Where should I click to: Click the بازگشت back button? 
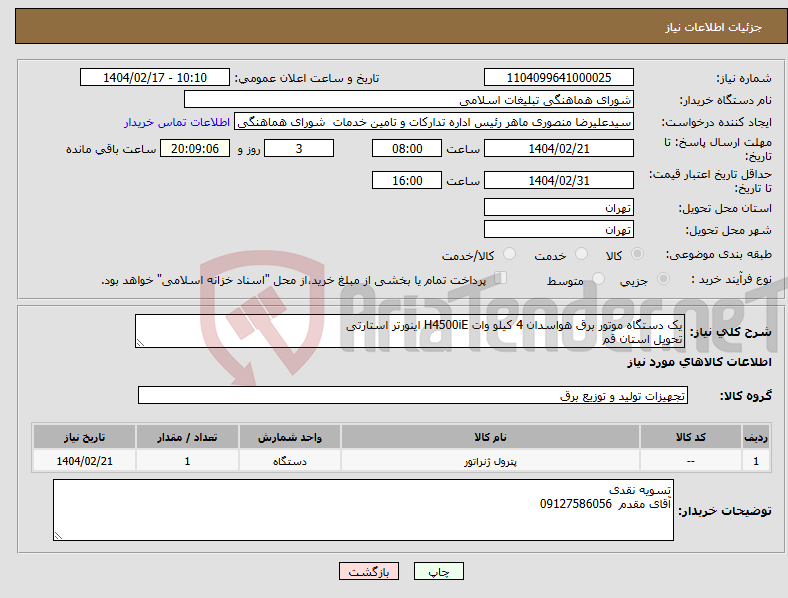(x=369, y=571)
